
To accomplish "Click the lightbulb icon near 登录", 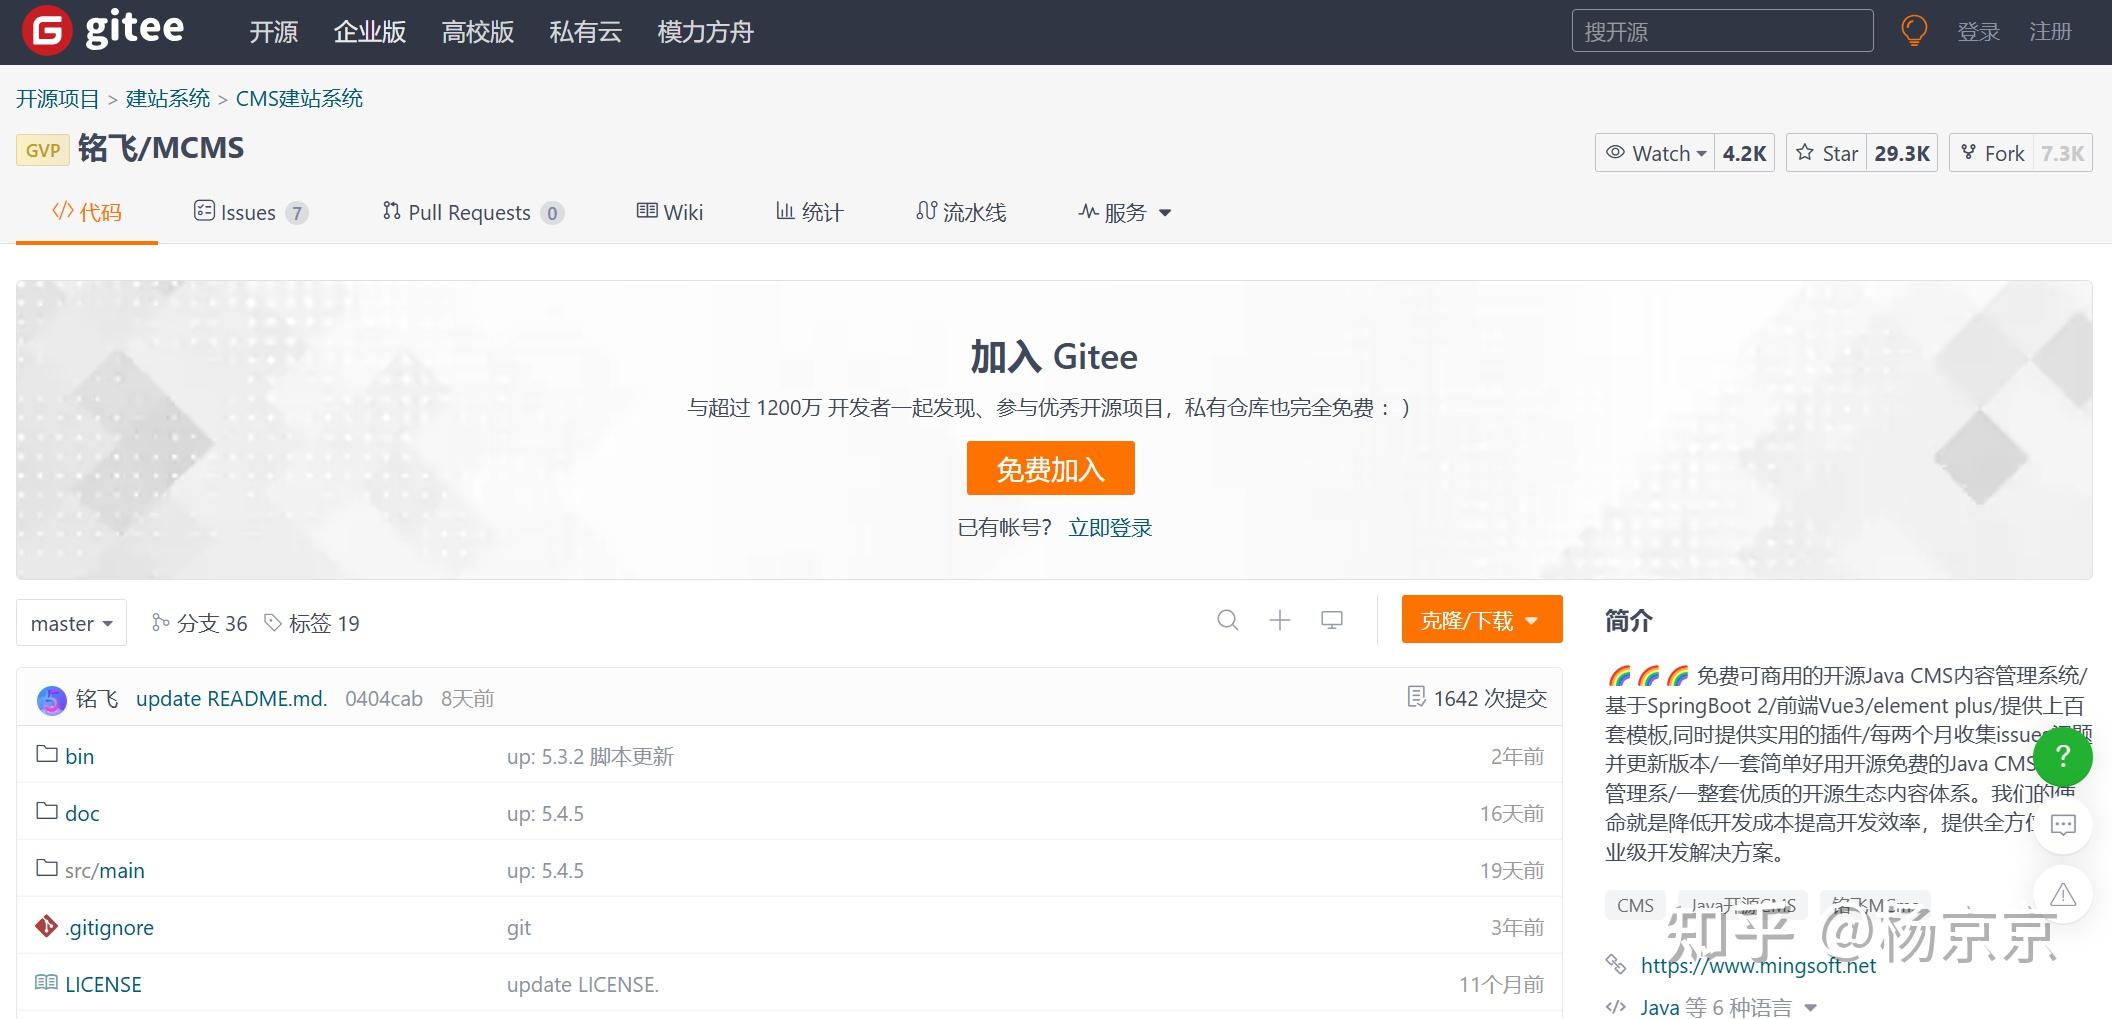I will [1913, 30].
